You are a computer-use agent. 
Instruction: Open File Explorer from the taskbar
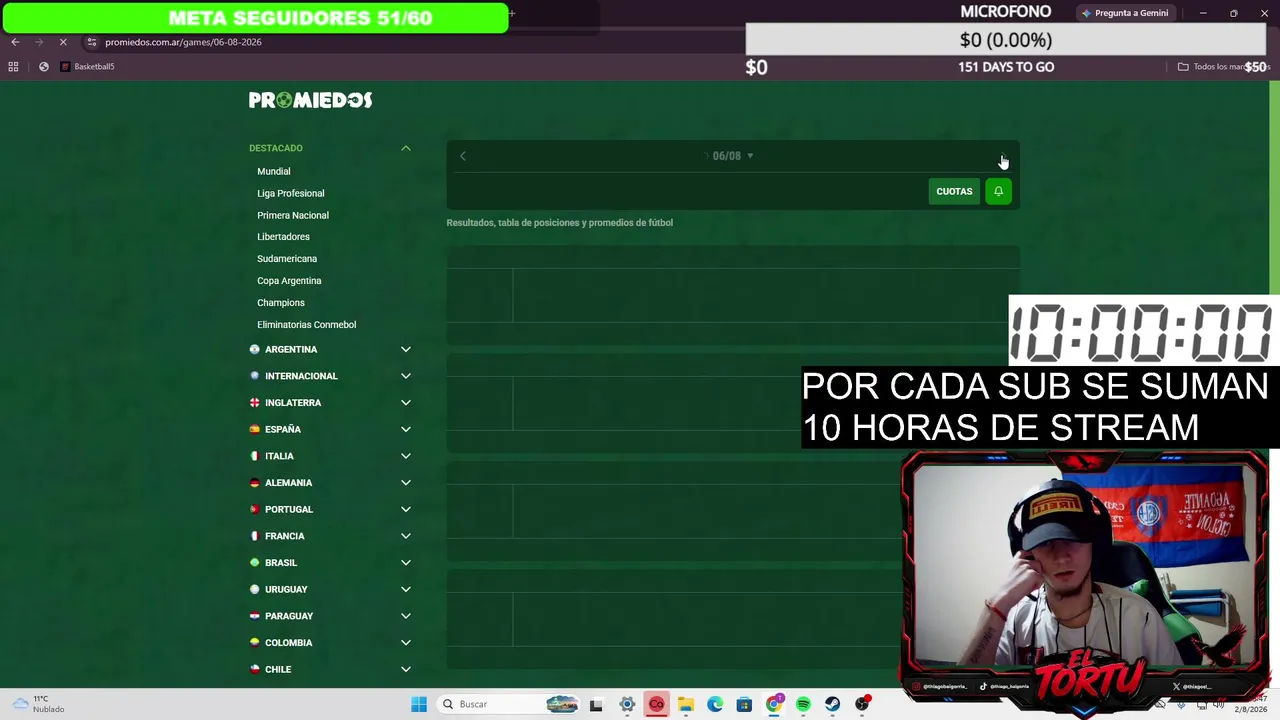click(x=685, y=704)
